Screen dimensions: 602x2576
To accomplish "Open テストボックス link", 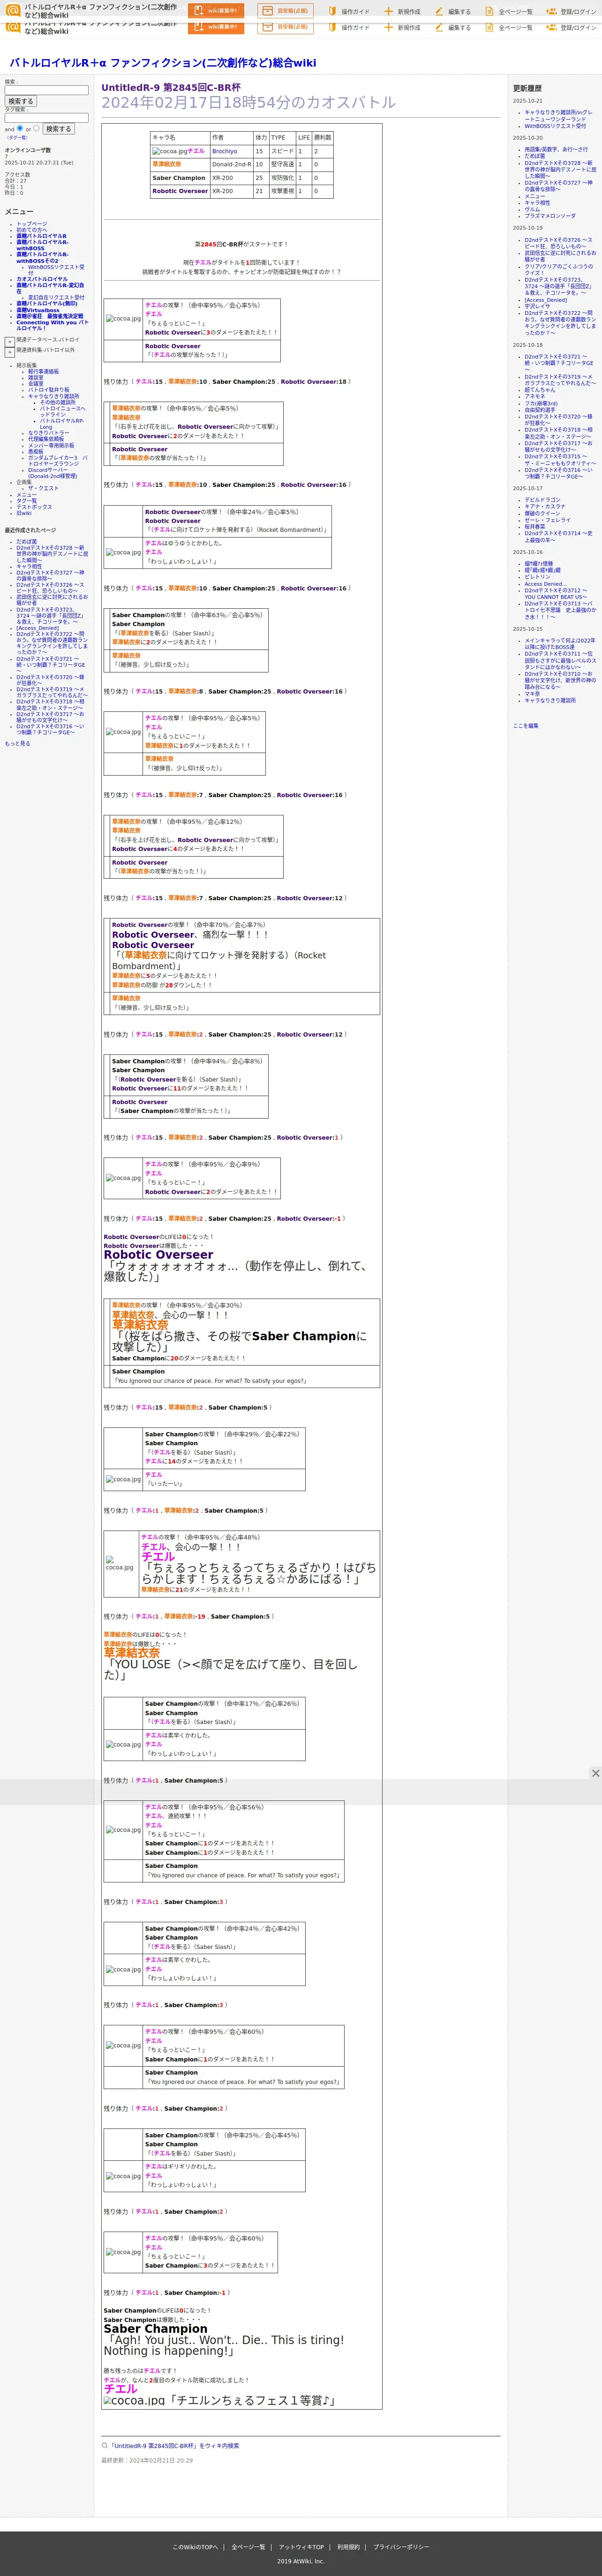I will (34, 507).
